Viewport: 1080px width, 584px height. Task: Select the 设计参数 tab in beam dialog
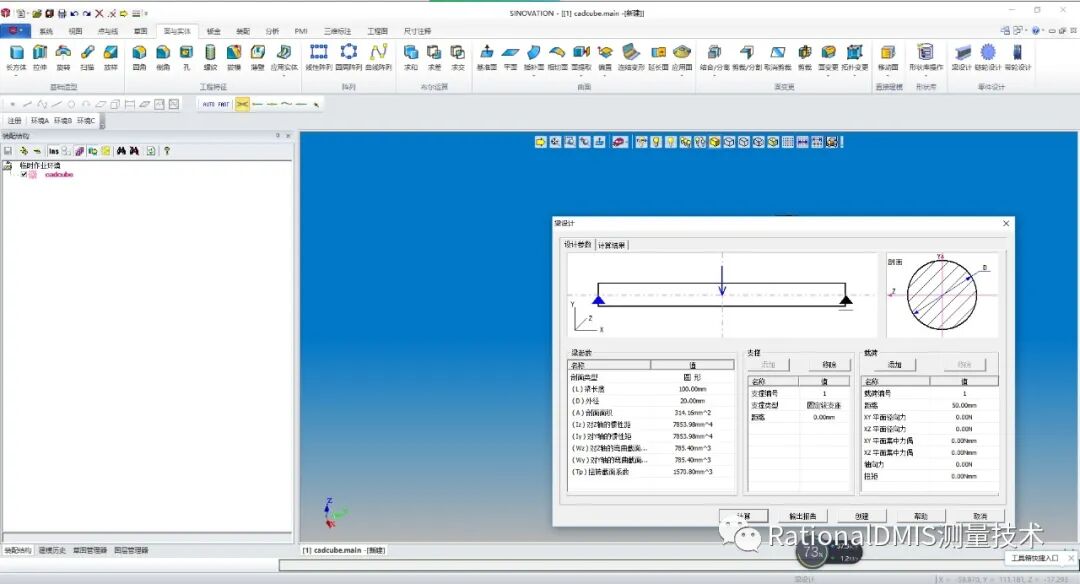pyautogui.click(x=578, y=244)
